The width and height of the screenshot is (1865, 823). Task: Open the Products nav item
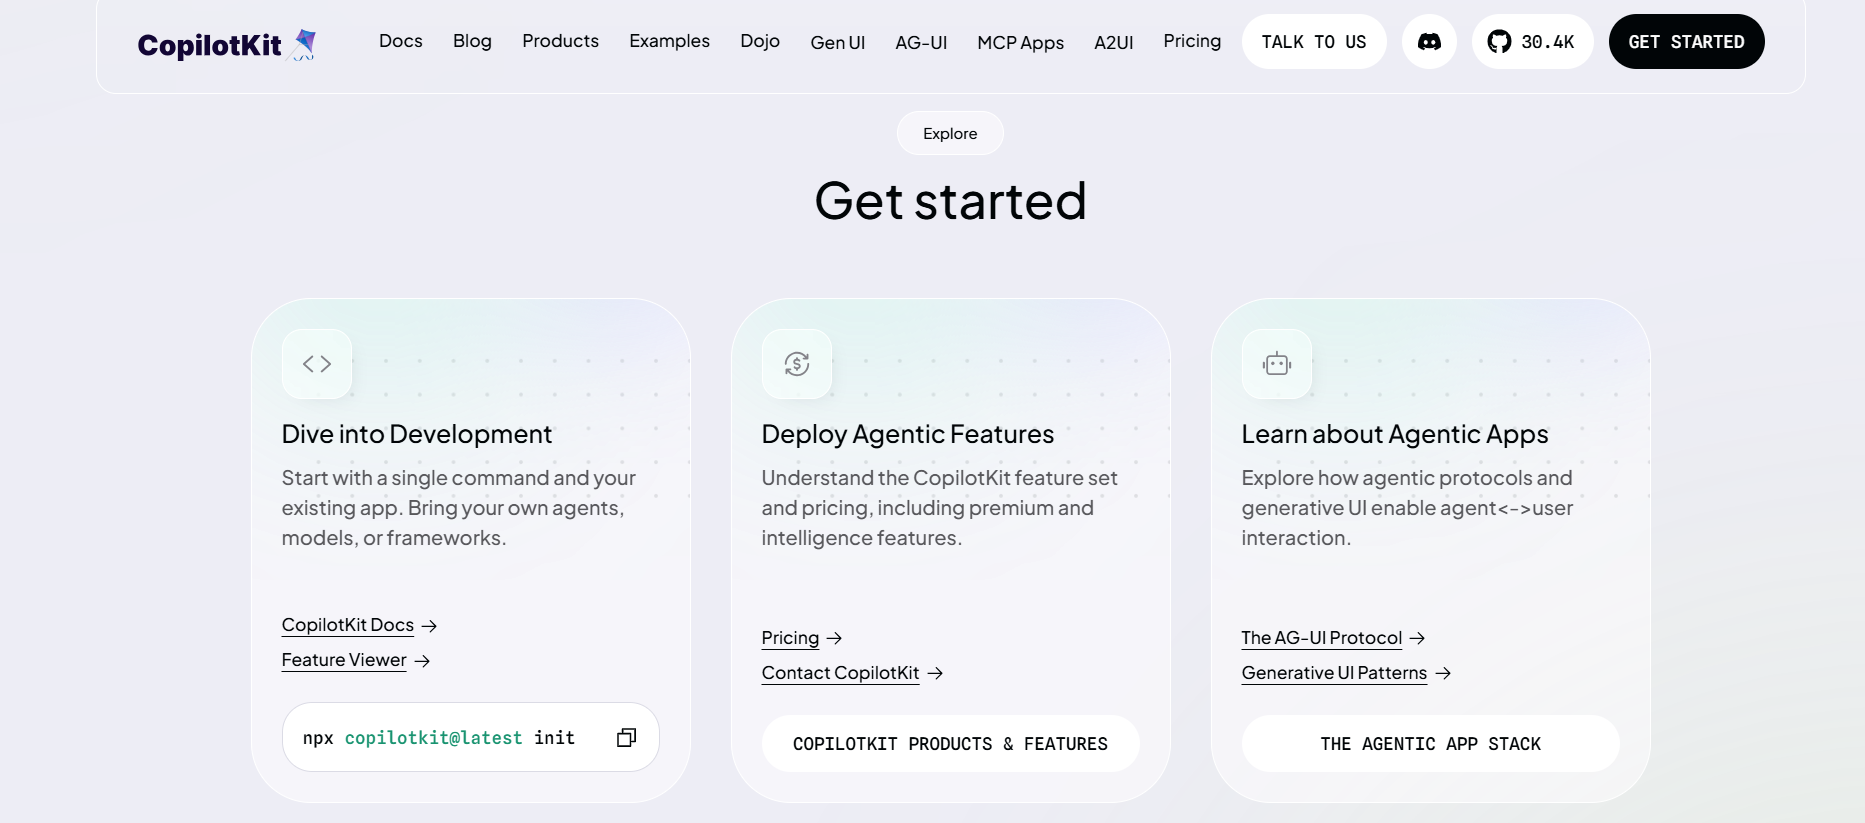point(560,41)
